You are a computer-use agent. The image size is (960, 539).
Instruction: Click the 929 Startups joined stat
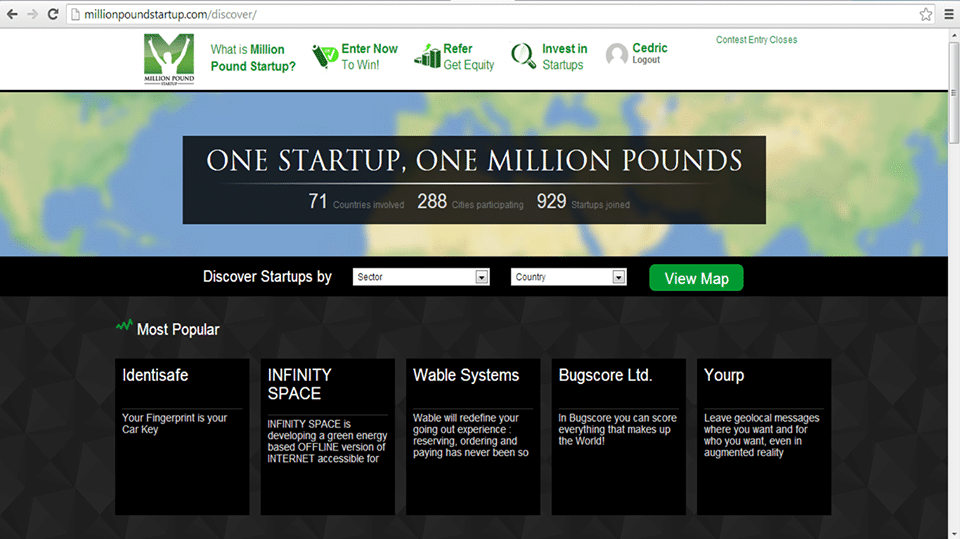[583, 202]
